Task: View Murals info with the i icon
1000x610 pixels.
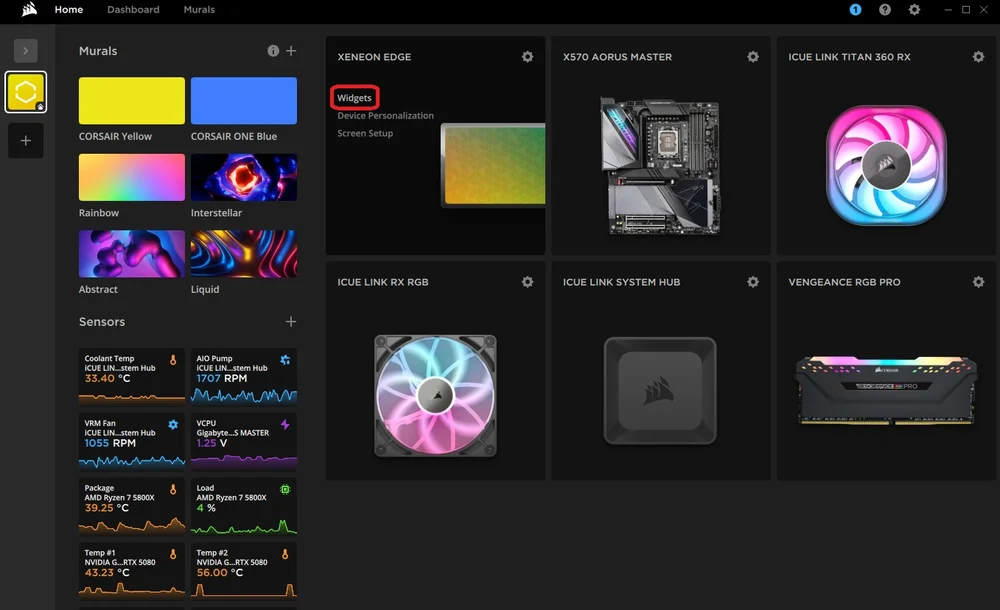Action: [x=273, y=51]
